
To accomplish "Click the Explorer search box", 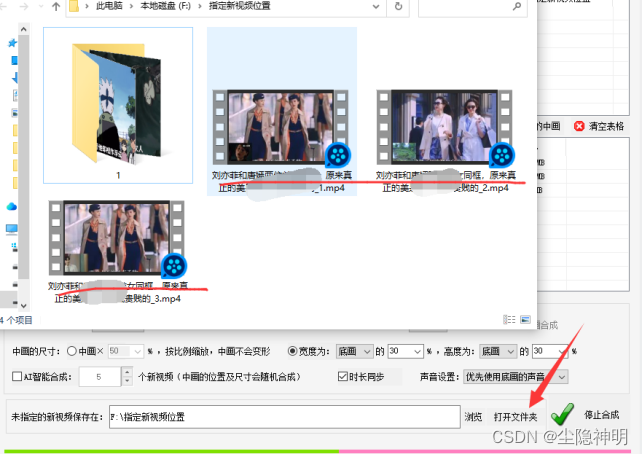I will 472,7.
